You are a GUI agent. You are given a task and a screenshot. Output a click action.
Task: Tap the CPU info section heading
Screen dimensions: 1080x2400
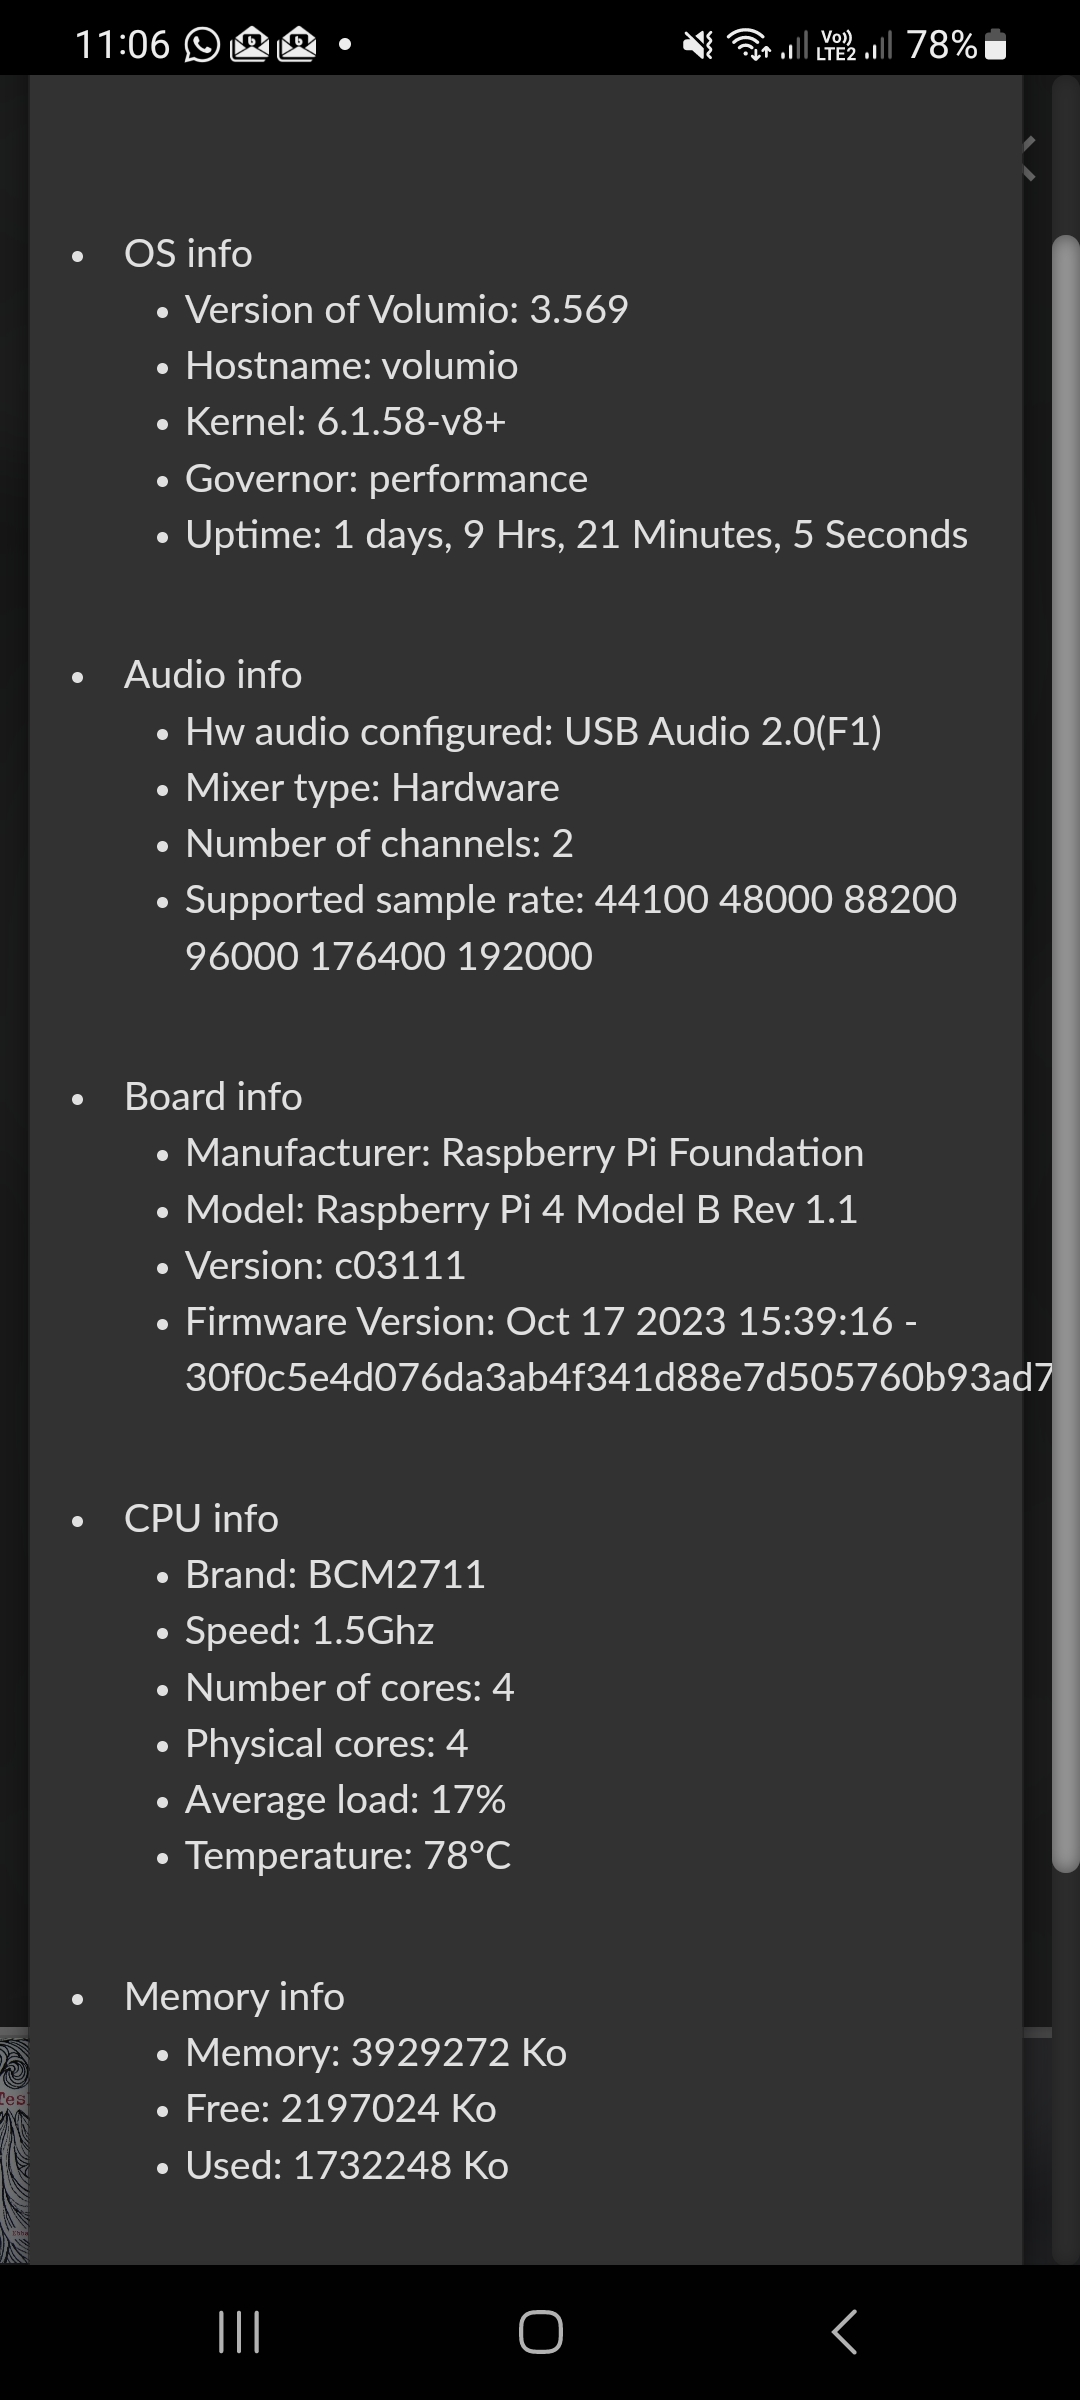click(x=201, y=1518)
